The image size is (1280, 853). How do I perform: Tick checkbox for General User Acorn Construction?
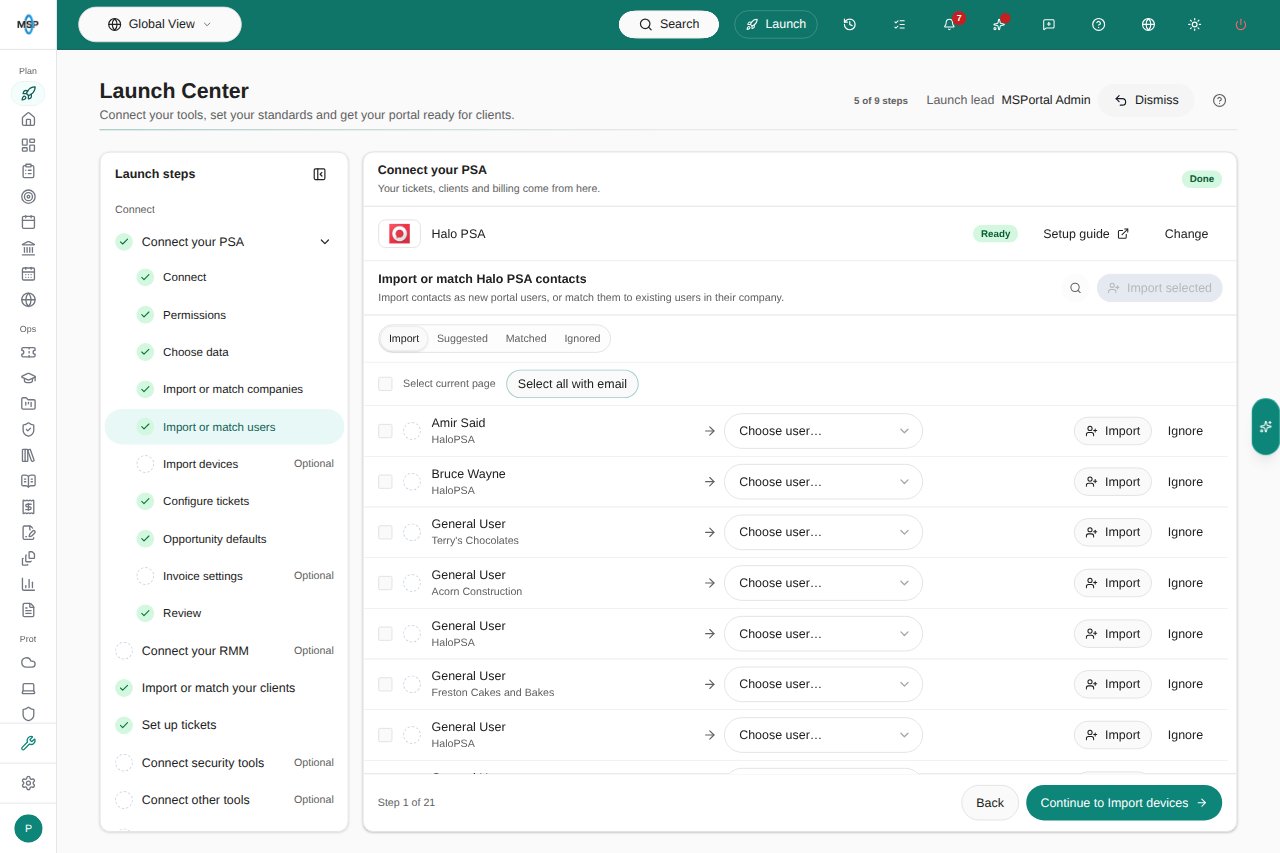pyautogui.click(x=385, y=583)
